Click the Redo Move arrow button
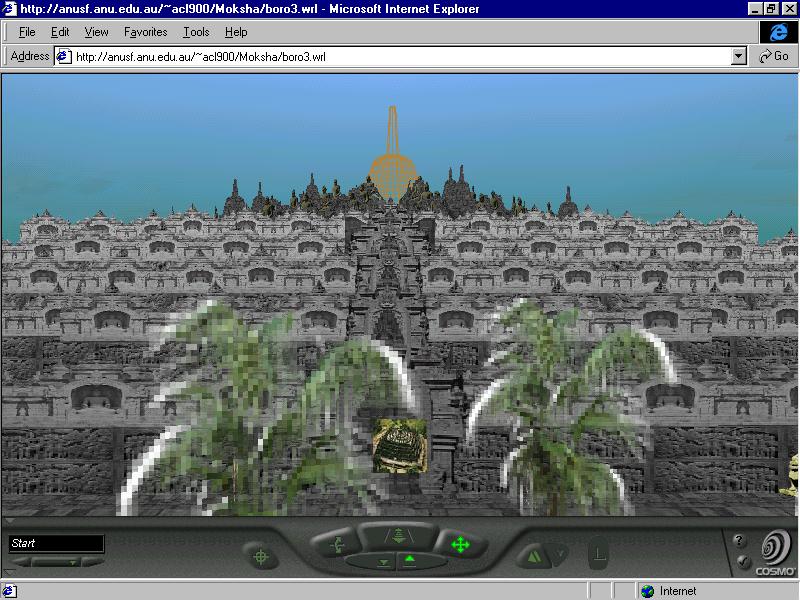Viewport: 800px width, 600px height. click(x=559, y=553)
